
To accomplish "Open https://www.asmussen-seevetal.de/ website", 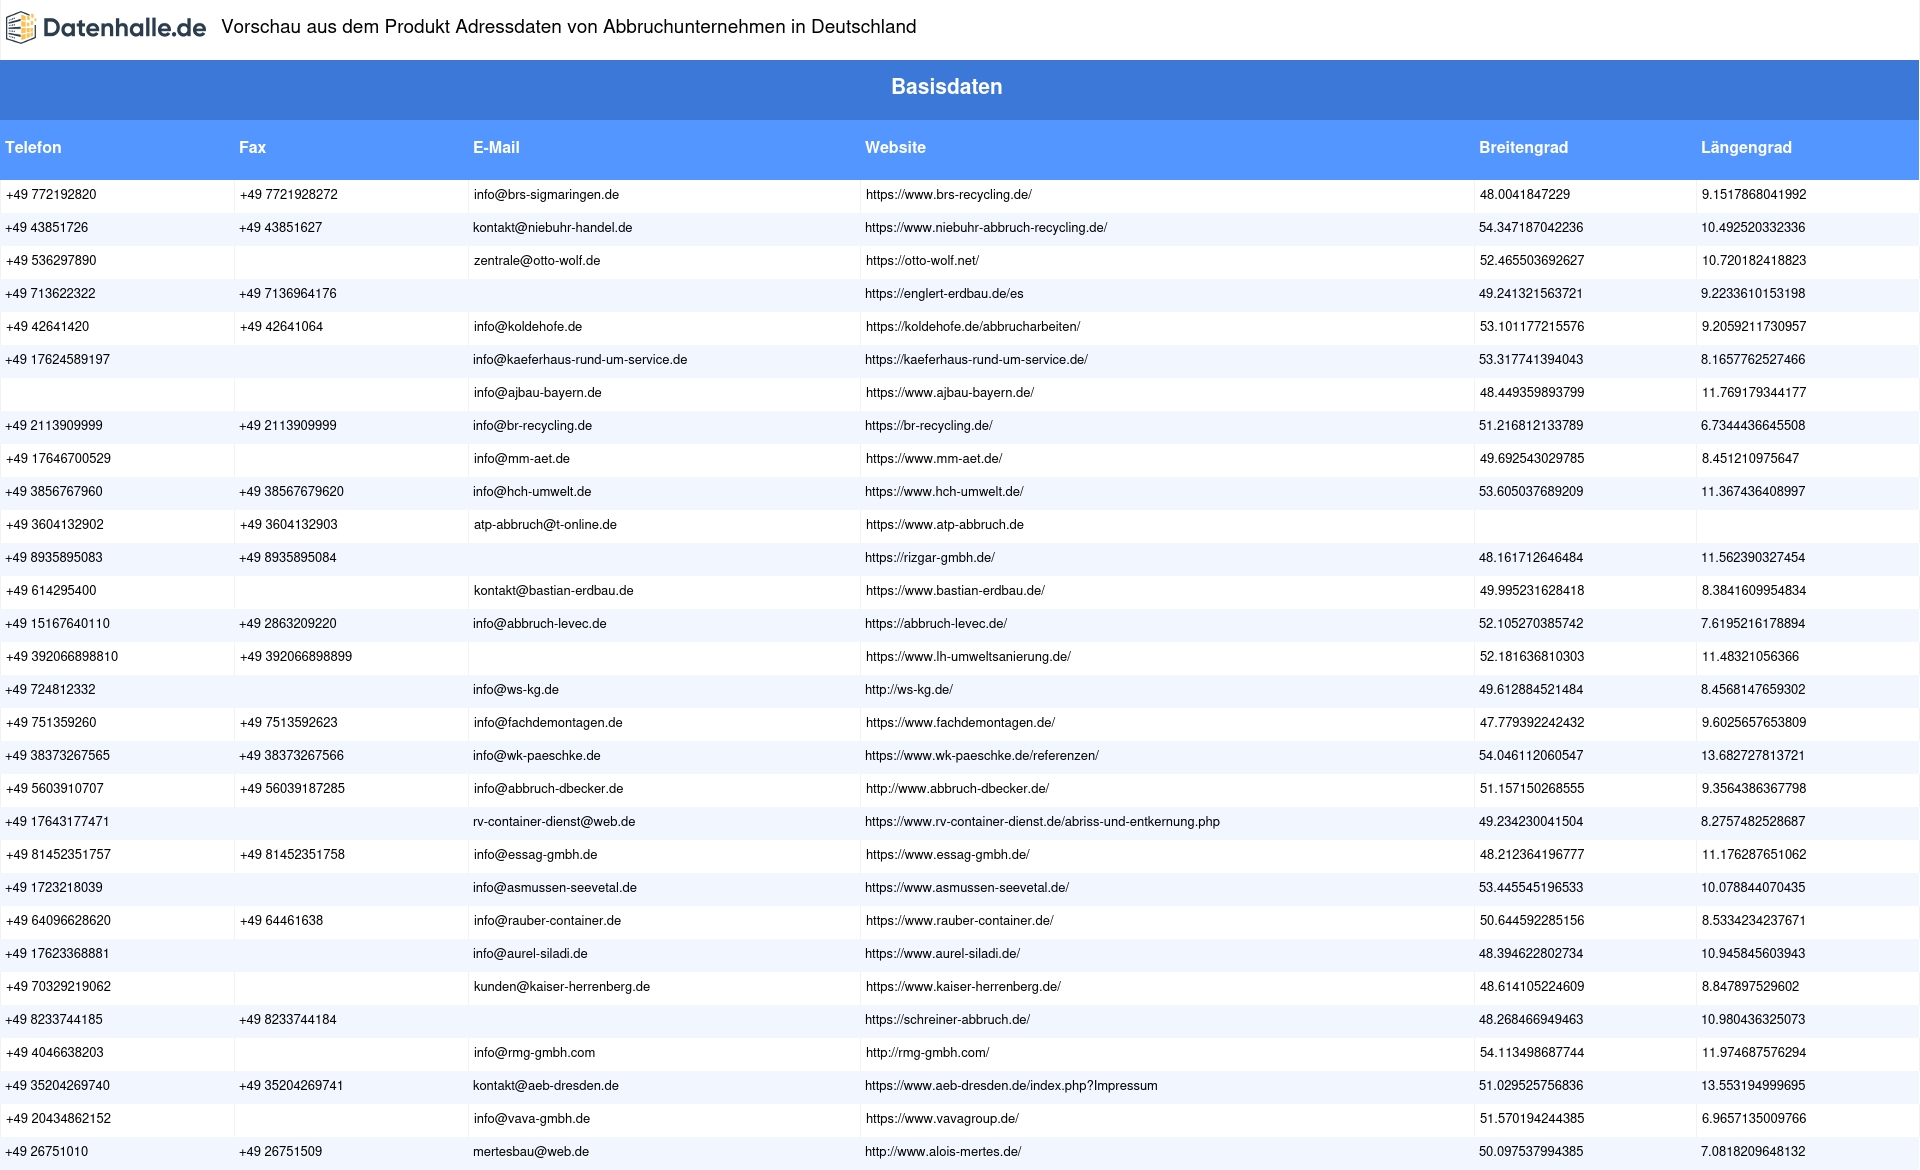I will [x=967, y=888].
